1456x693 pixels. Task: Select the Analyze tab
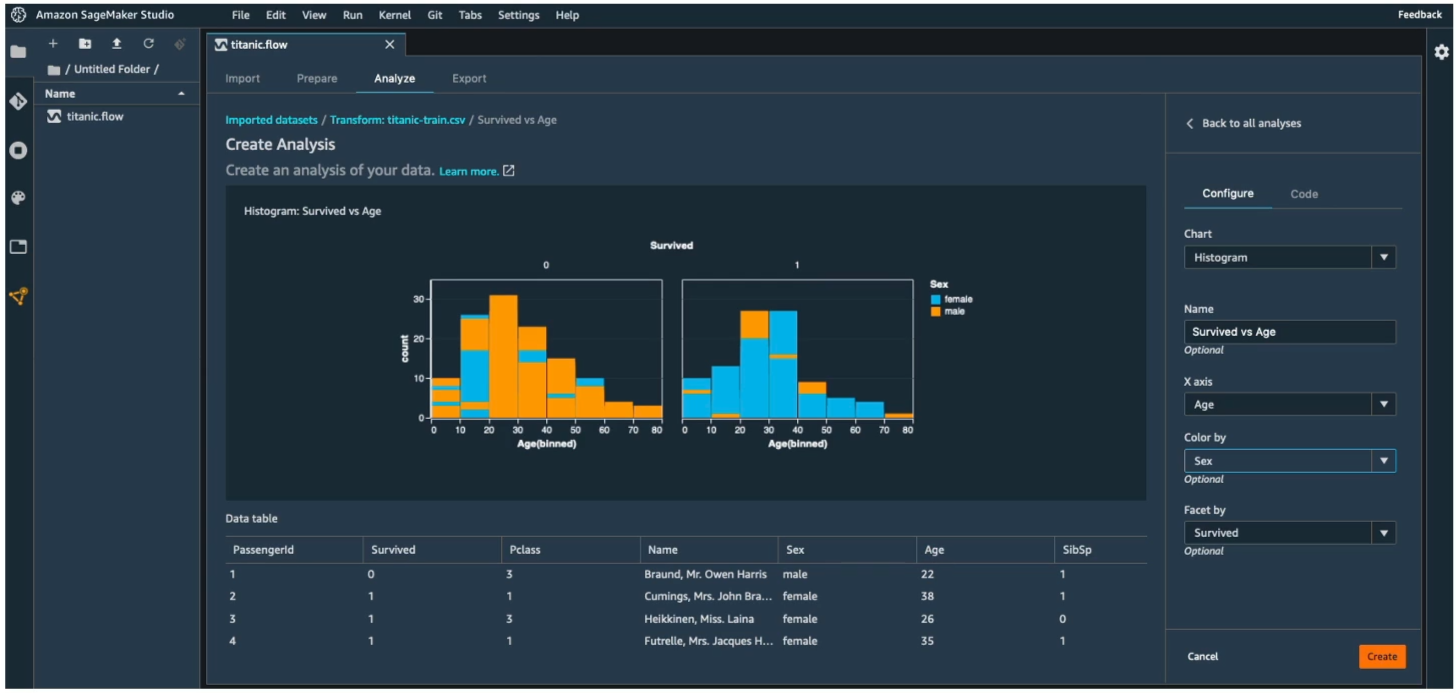(395, 78)
